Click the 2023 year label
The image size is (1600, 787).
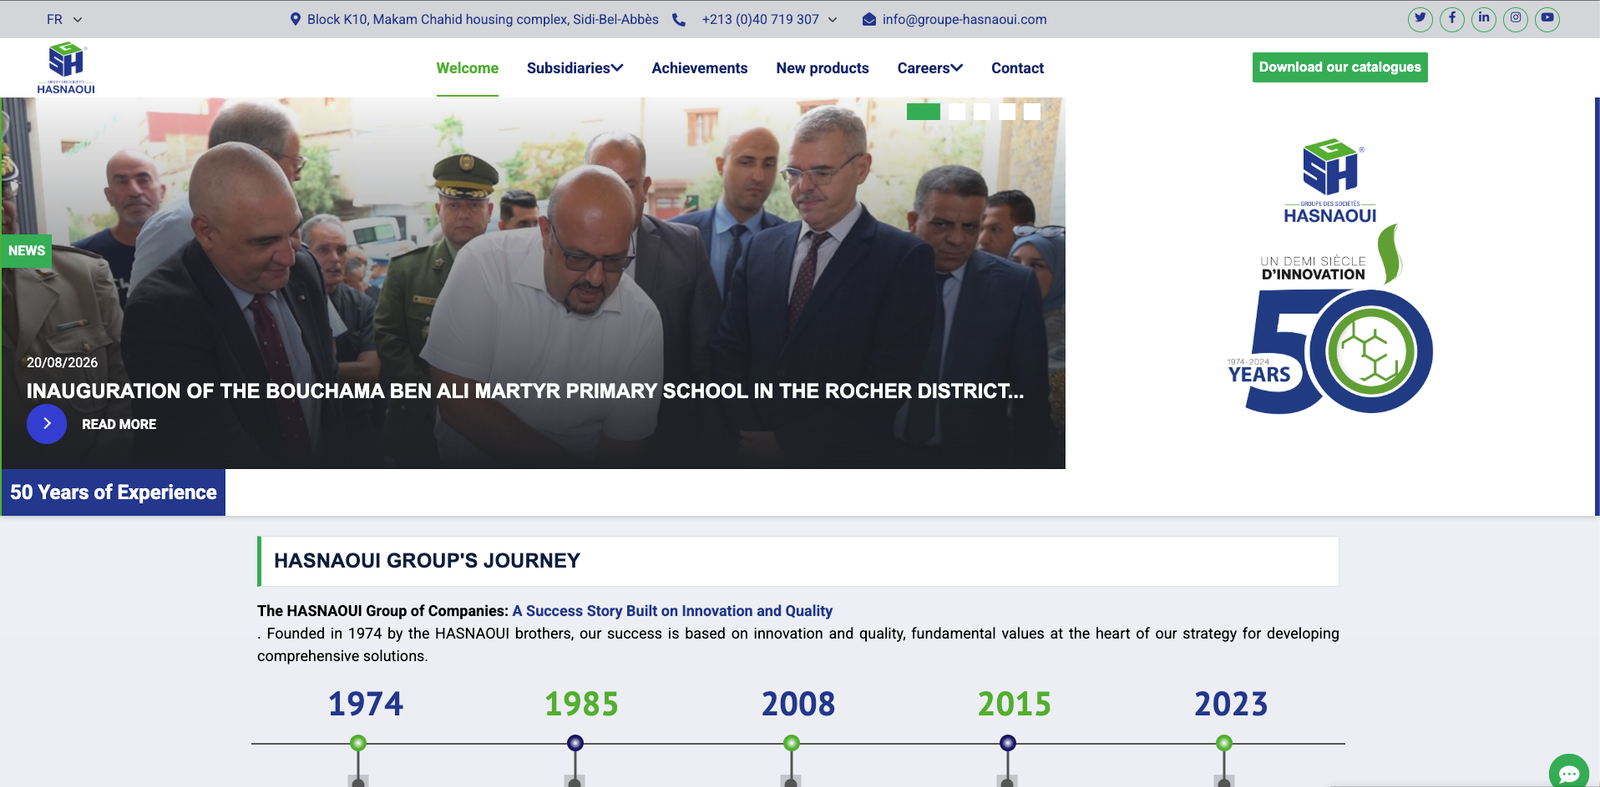(1231, 704)
